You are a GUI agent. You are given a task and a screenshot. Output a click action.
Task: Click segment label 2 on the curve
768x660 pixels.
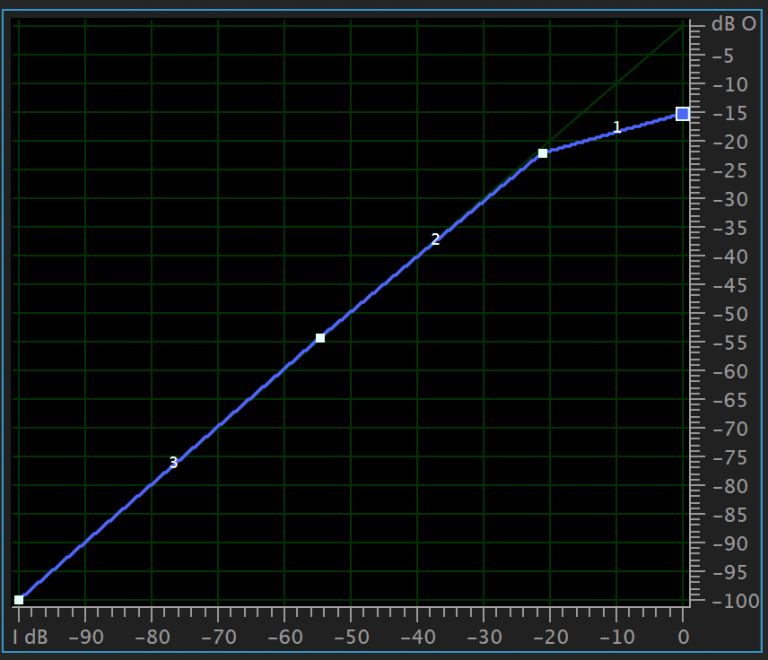point(435,239)
